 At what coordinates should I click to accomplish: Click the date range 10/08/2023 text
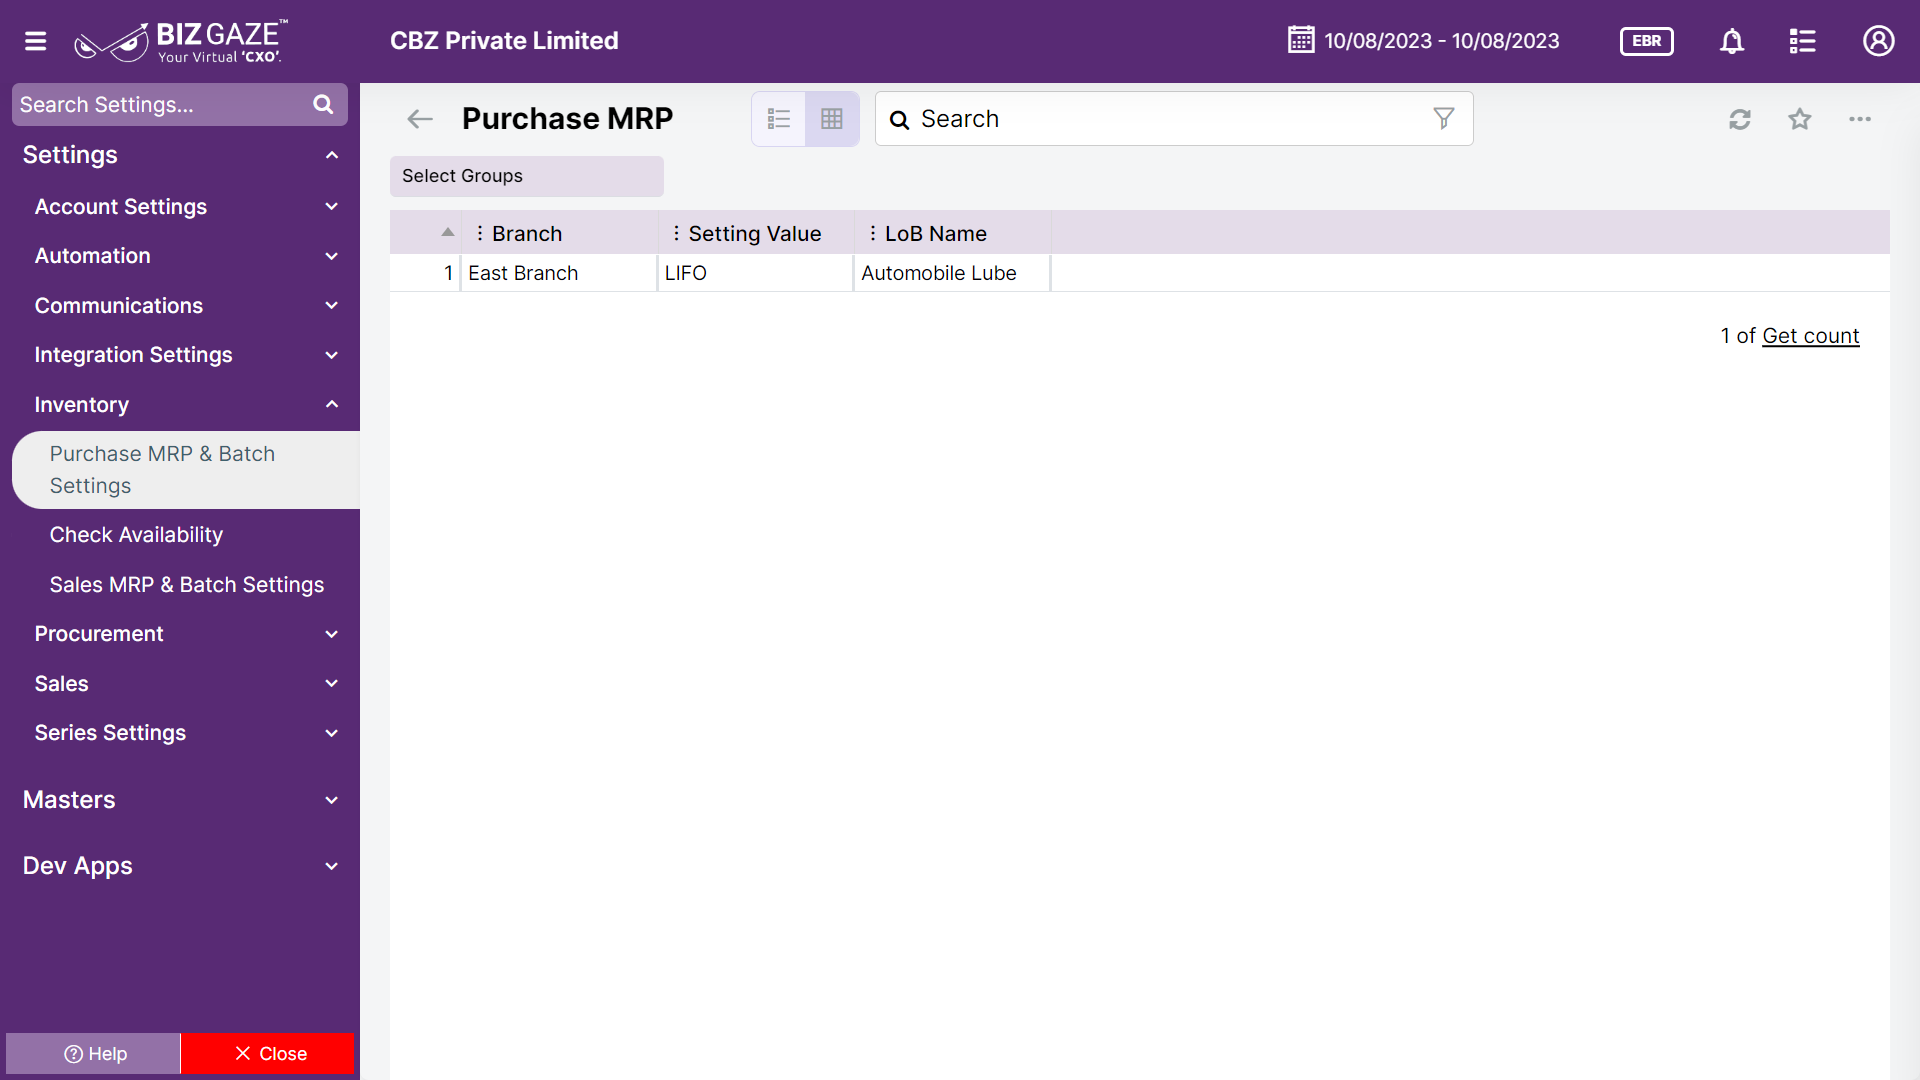click(x=1441, y=41)
